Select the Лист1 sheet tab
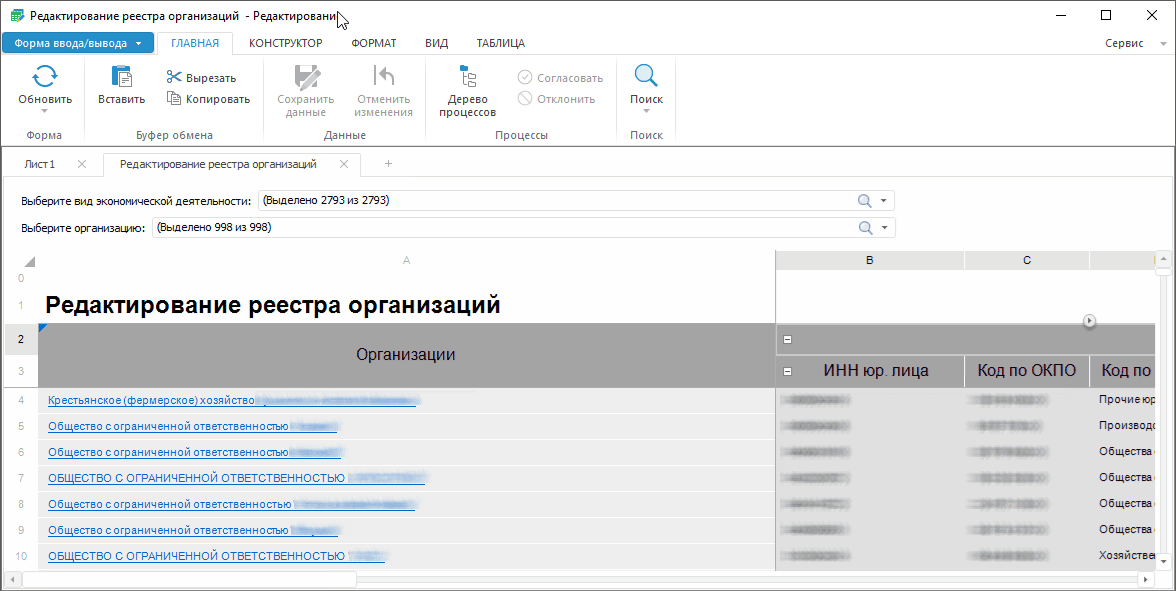Image resolution: width=1176 pixels, height=591 pixels. tap(40, 164)
